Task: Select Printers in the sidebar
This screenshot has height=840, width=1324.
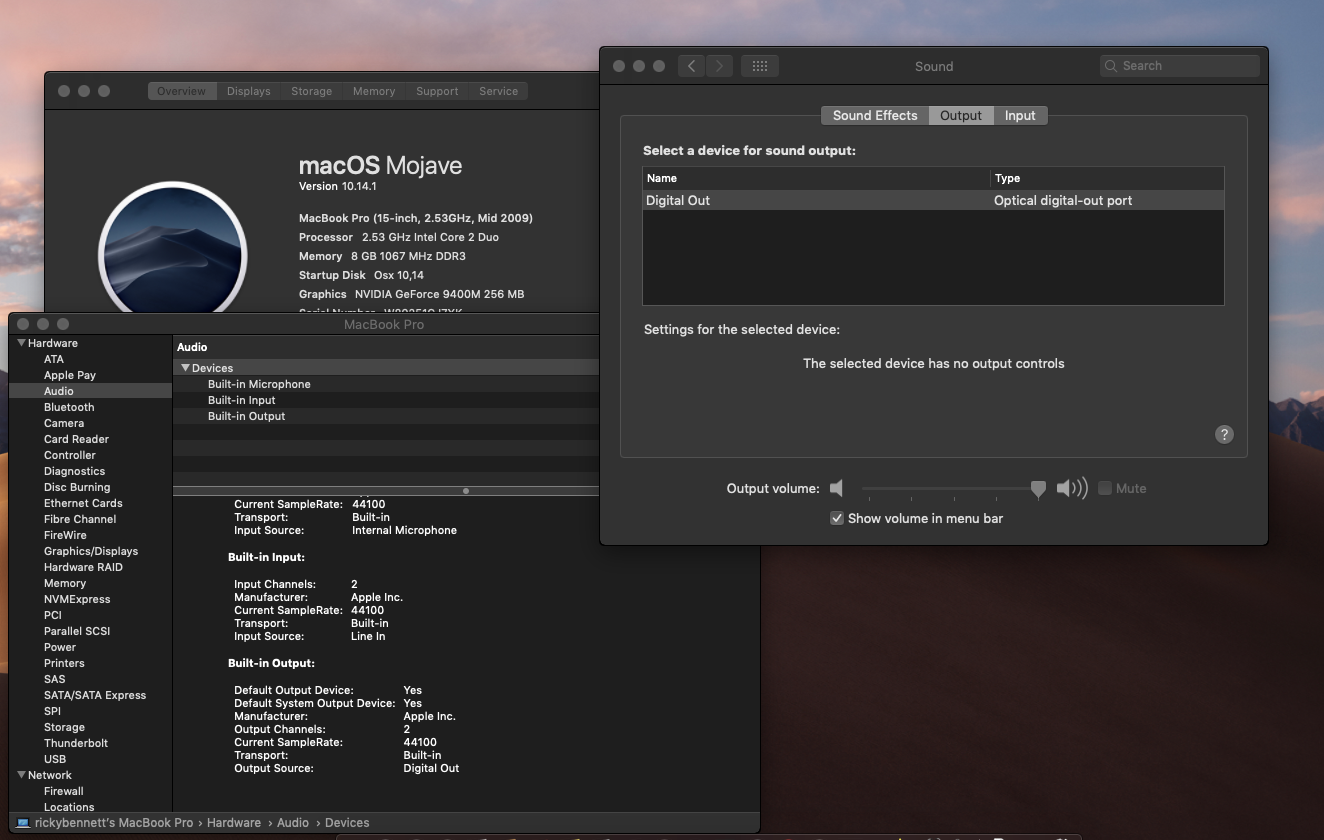Action: (x=64, y=663)
